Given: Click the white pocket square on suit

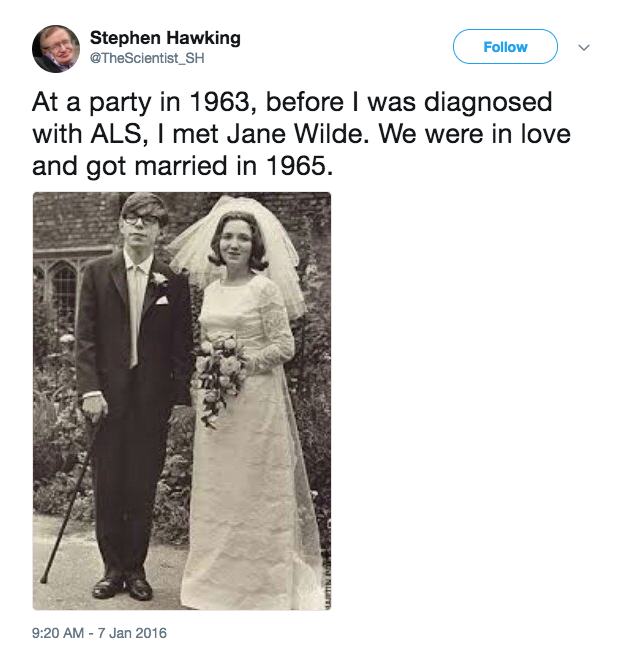Looking at the screenshot, I should [x=162, y=300].
